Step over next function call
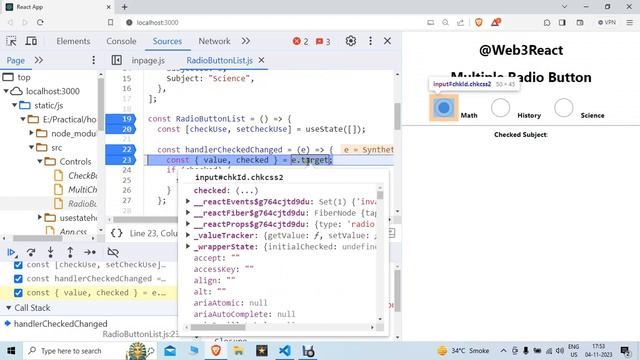 31,252
